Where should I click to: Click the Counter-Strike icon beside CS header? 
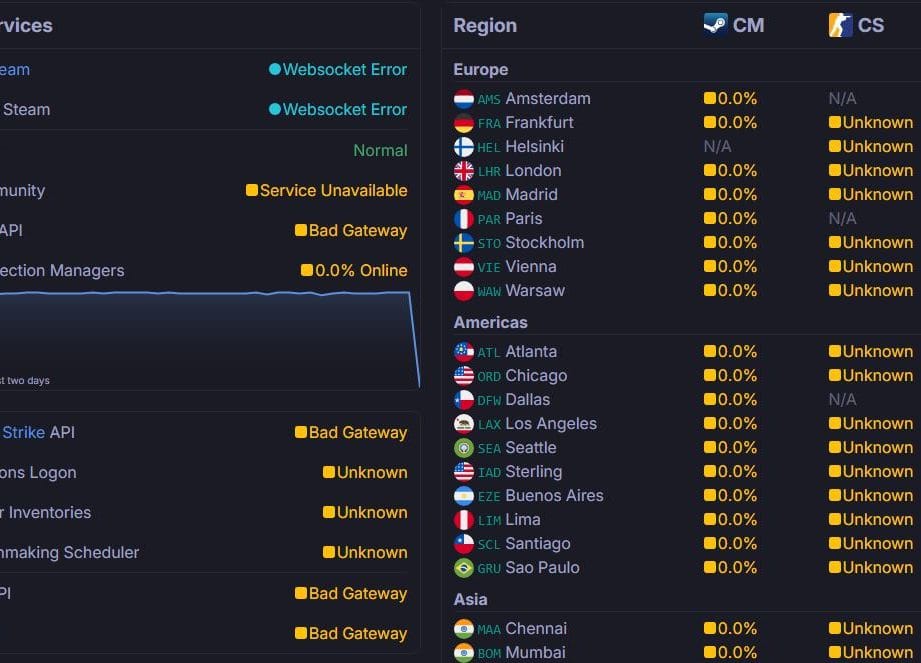click(840, 25)
